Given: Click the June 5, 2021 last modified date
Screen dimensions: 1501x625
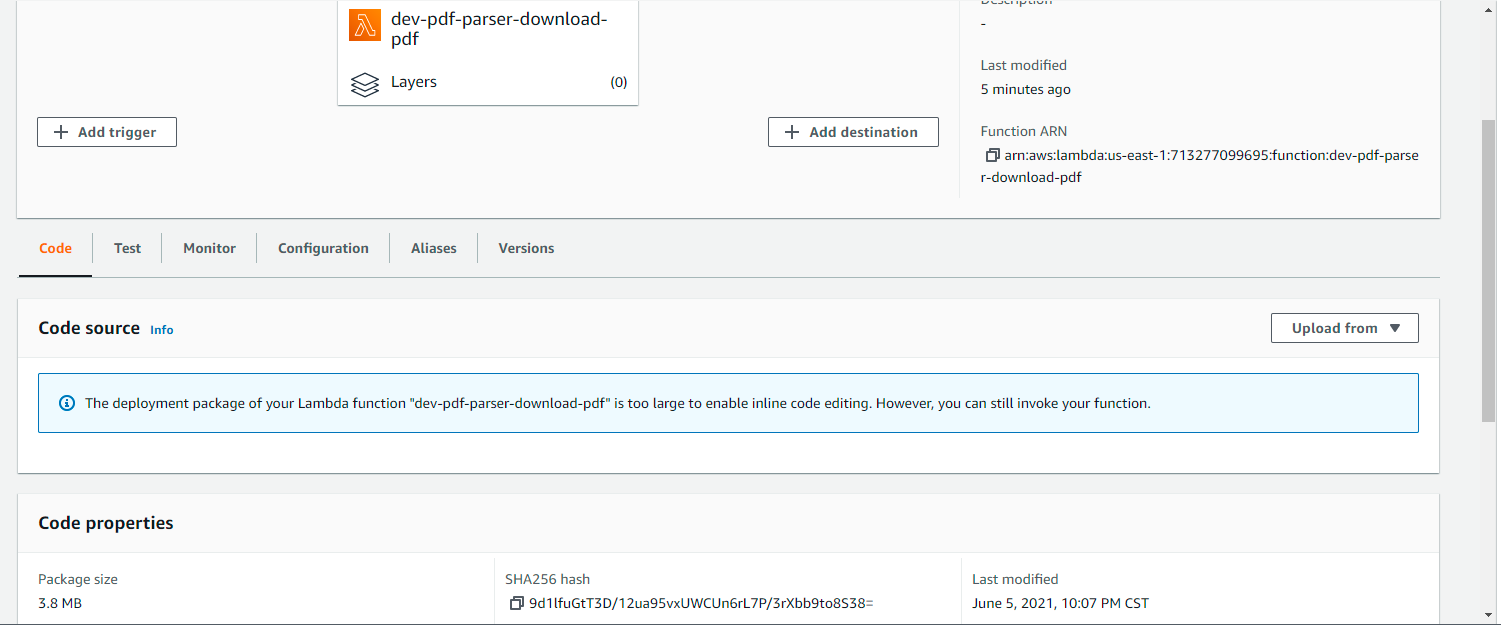Looking at the screenshot, I should (1060, 603).
